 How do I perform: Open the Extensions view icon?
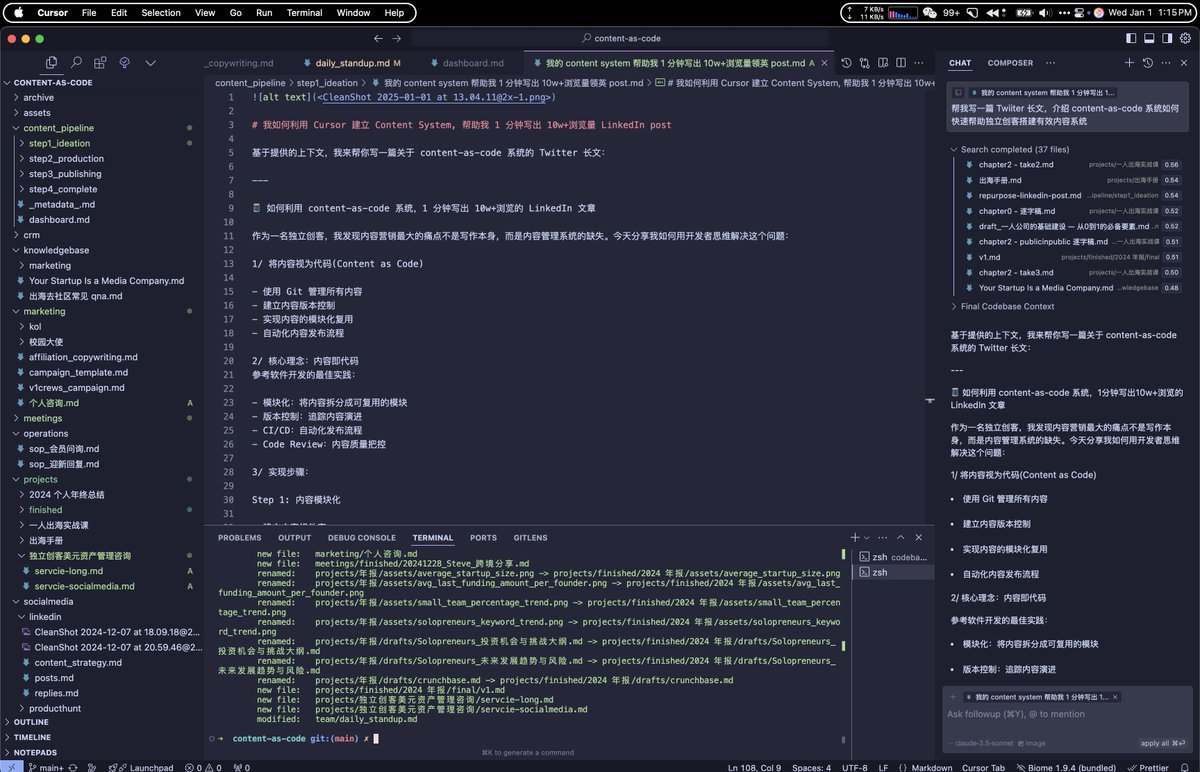click(100, 62)
